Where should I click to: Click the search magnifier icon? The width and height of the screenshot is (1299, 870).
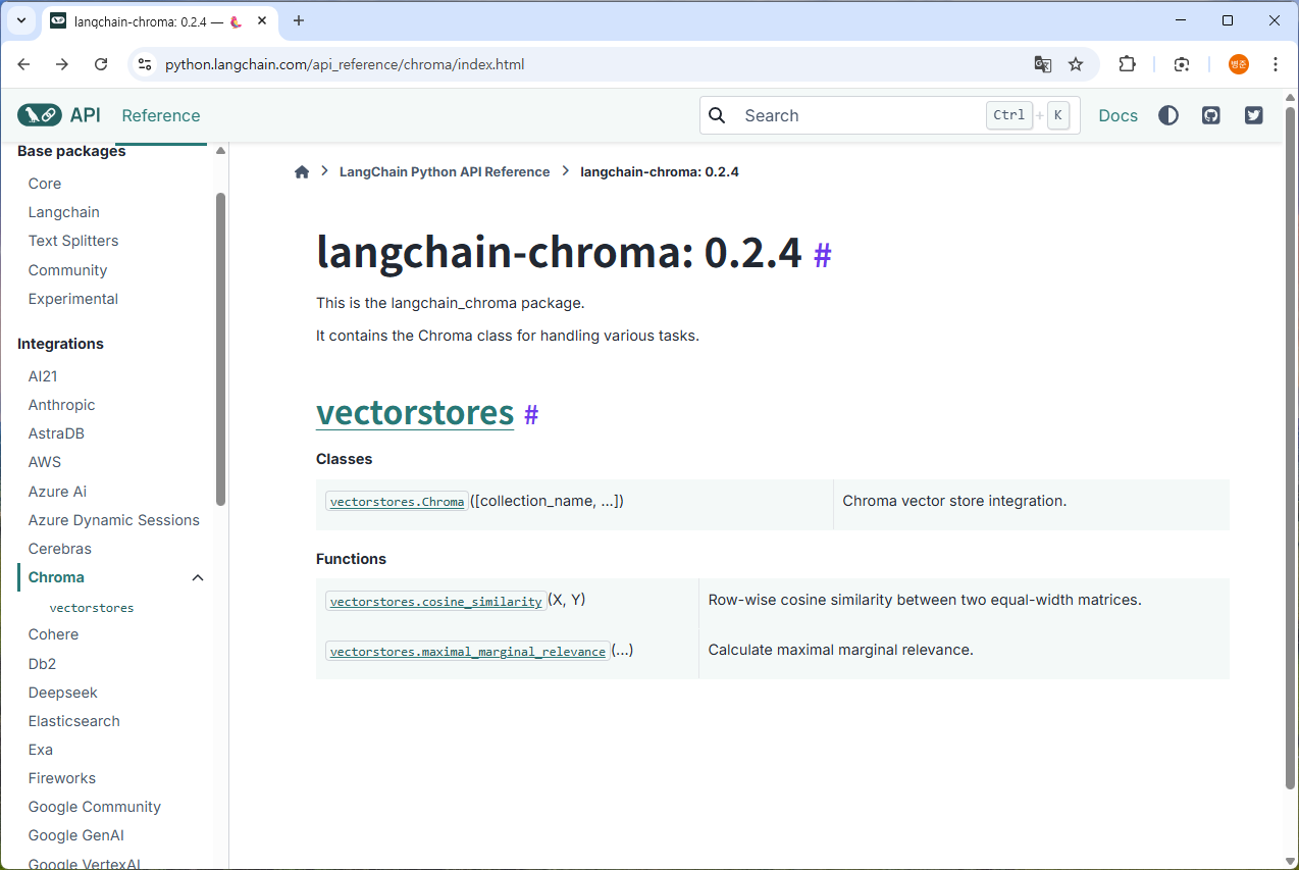[x=717, y=115]
